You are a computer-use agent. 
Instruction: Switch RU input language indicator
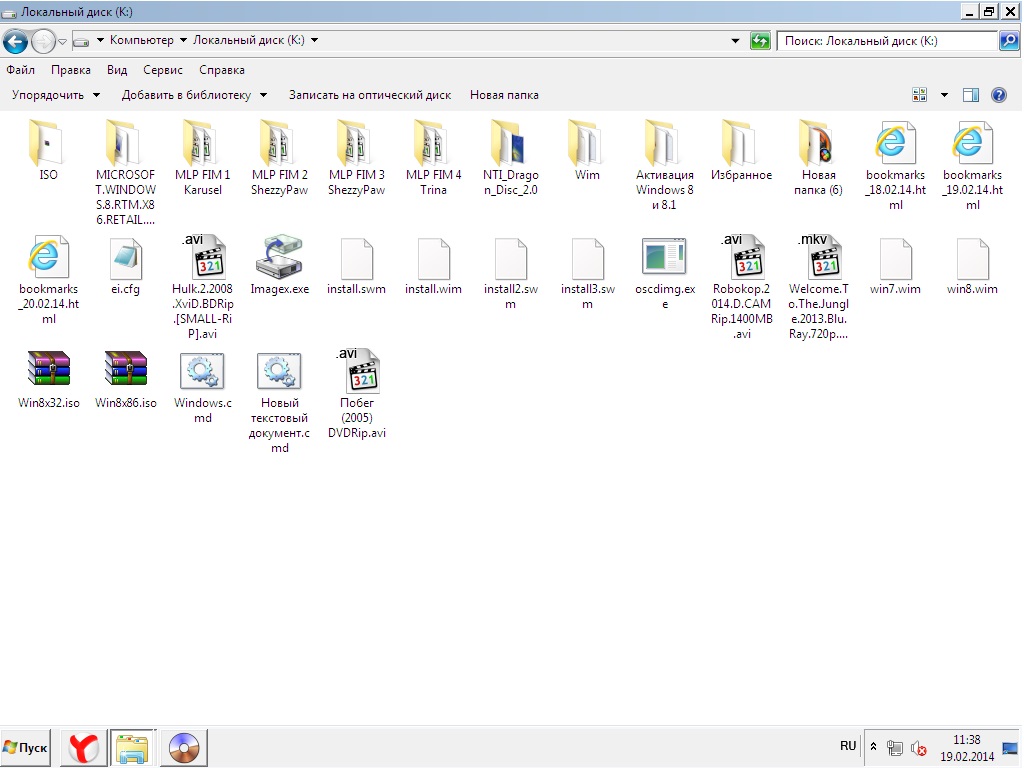click(x=848, y=746)
